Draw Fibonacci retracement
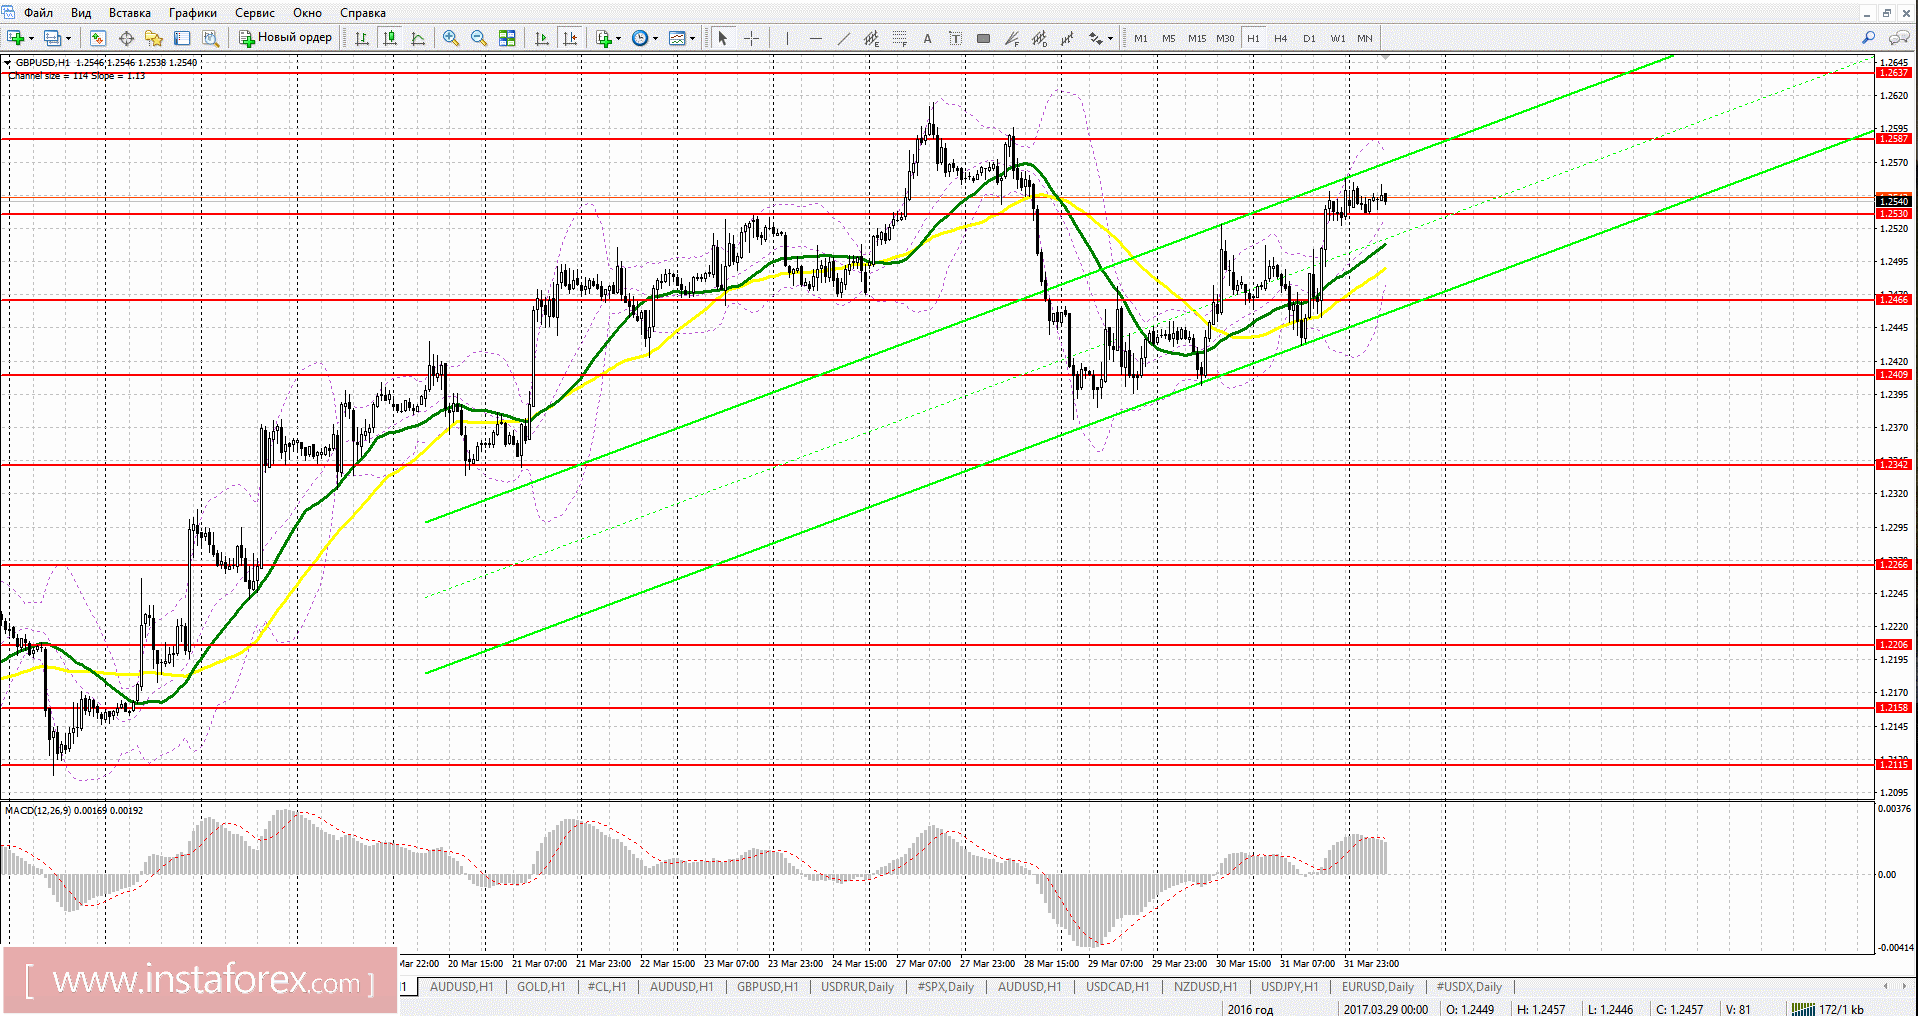 point(899,38)
